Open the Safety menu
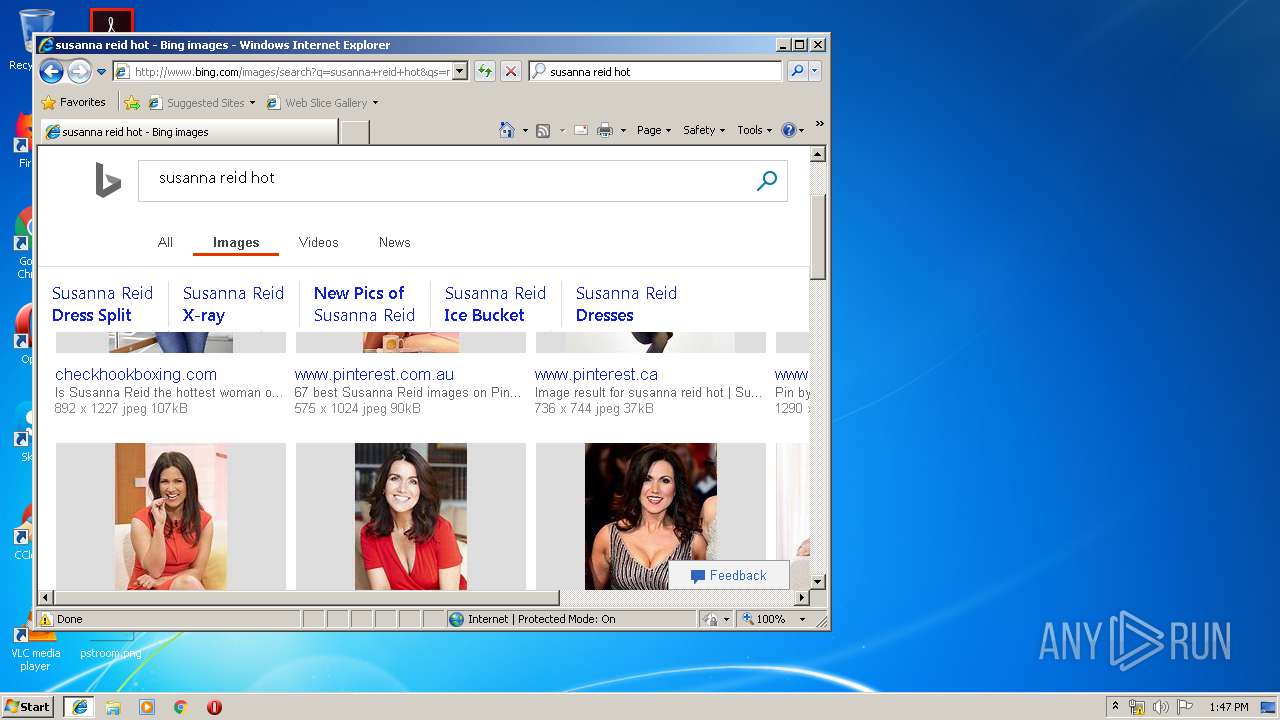1280x720 pixels. 704,130
